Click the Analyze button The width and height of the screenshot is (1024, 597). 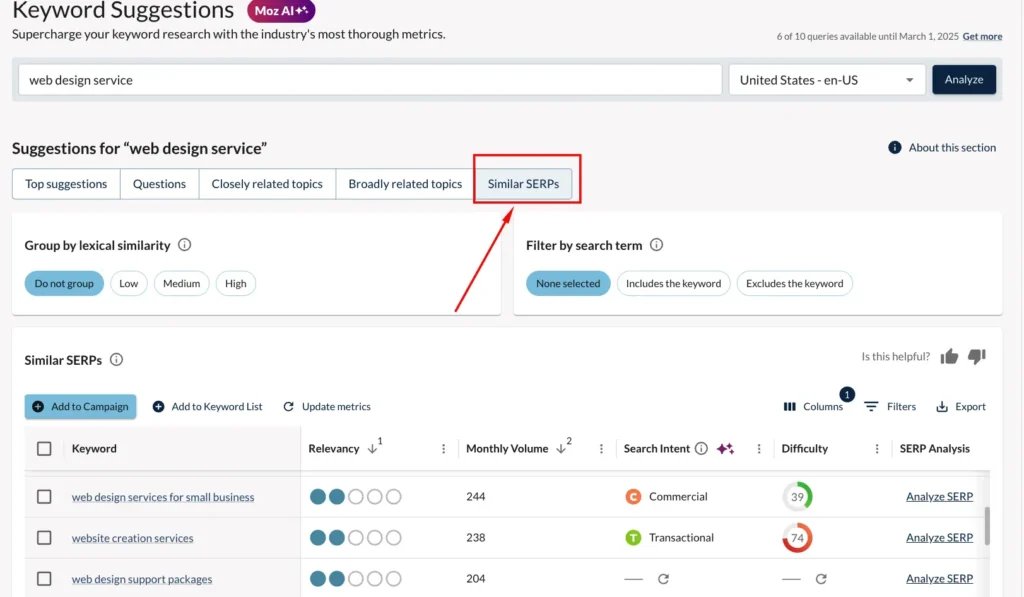[963, 79]
